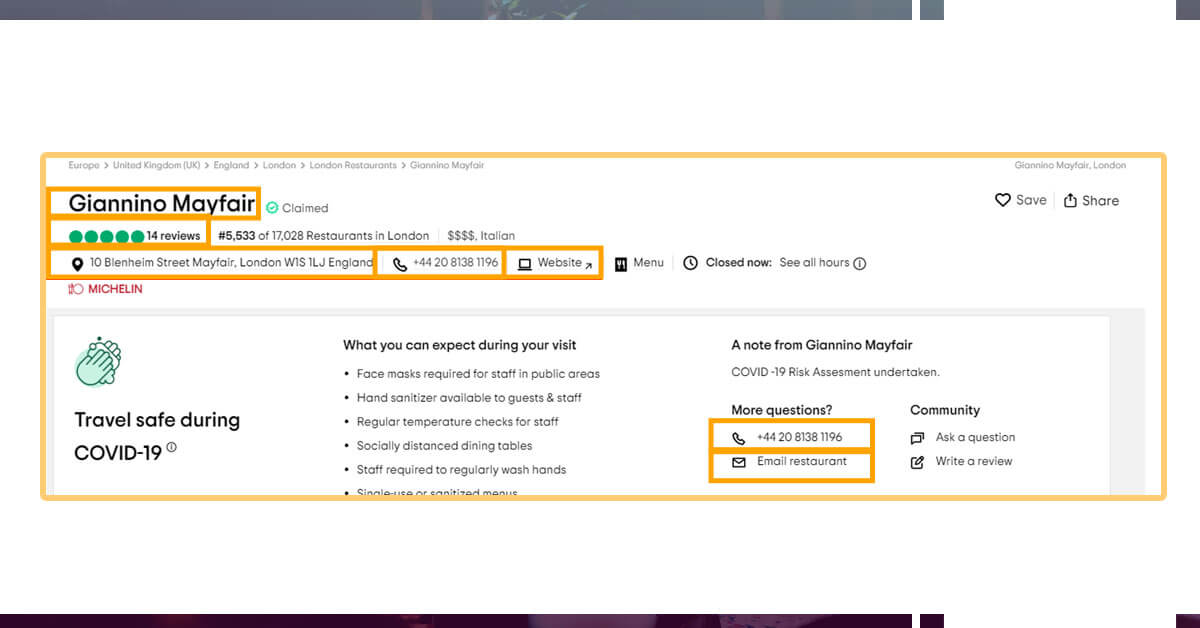Click the envelope icon for Email restaurant
1200x628 pixels.
(x=739, y=462)
